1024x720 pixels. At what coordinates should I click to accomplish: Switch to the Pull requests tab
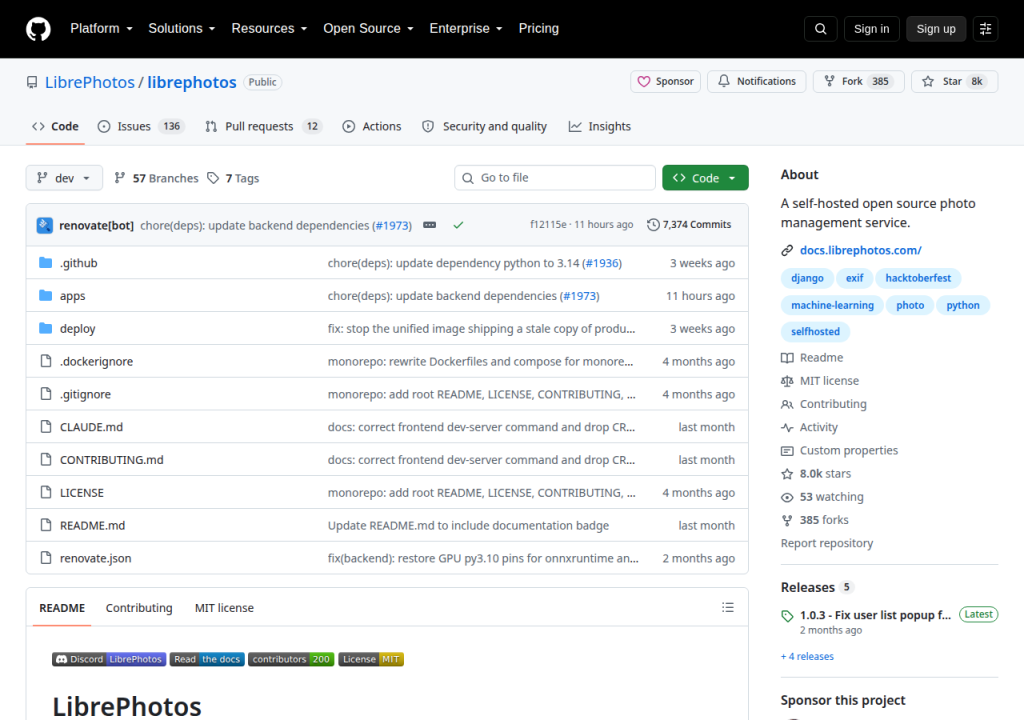[263, 127]
